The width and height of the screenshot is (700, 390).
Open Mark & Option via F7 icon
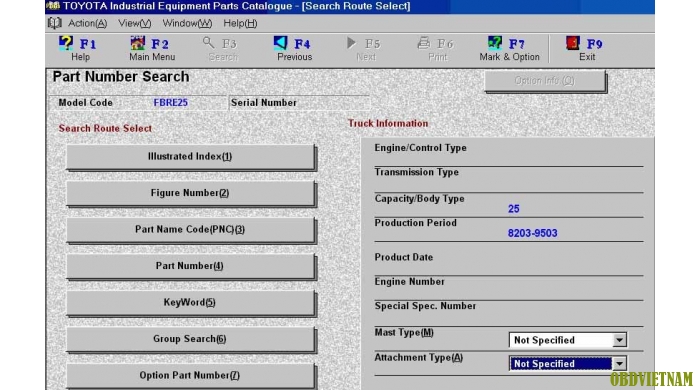point(495,43)
